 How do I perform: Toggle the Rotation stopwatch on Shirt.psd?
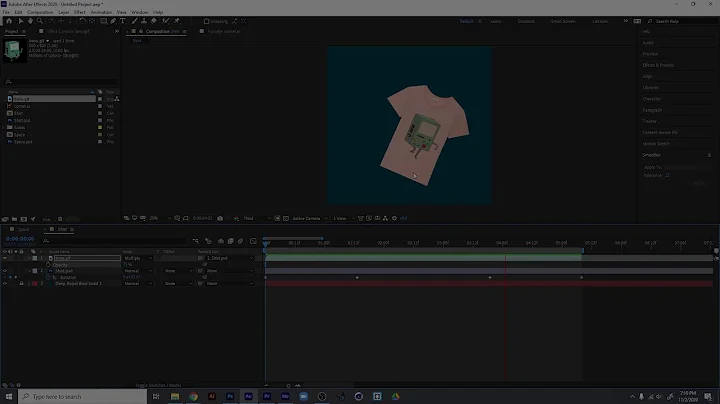[x=48, y=277]
